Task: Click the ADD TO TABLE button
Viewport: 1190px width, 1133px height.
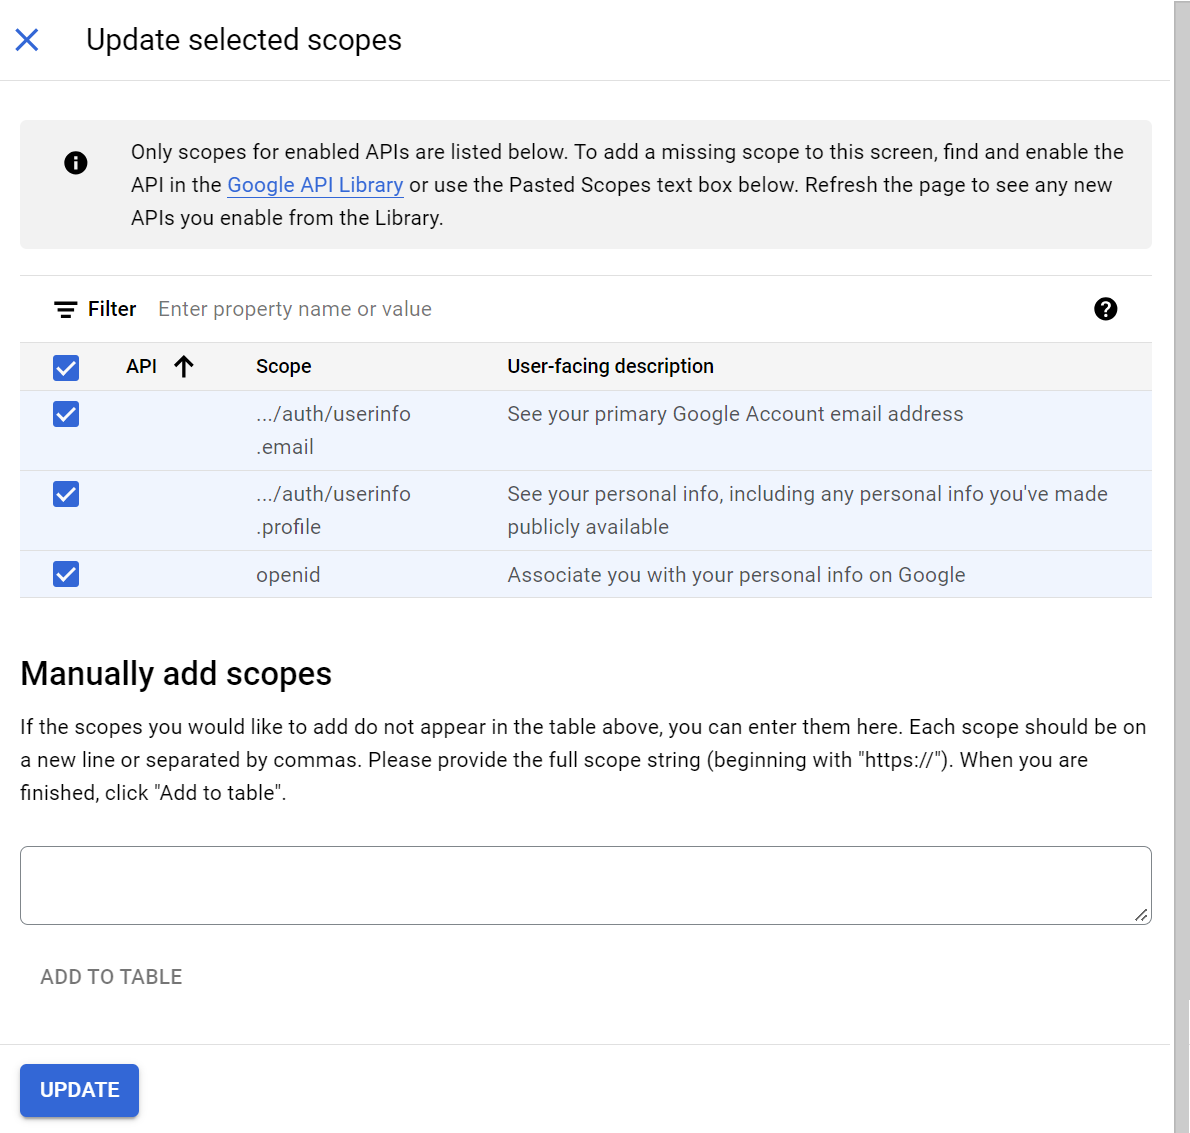Action: 111,977
